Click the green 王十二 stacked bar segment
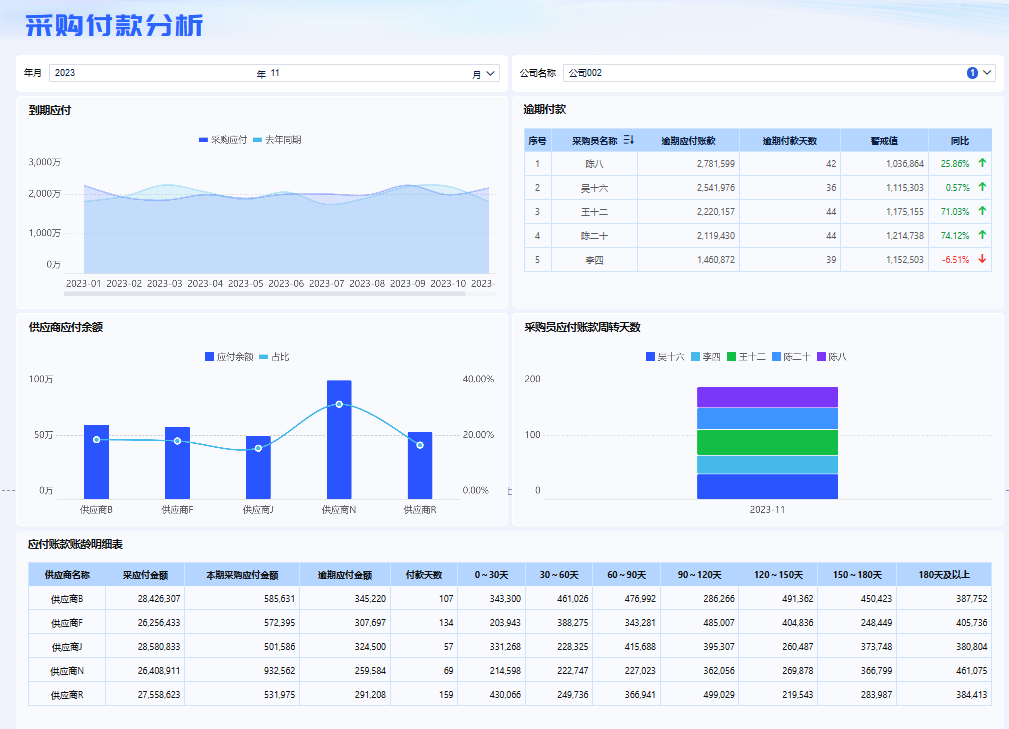 point(767,443)
